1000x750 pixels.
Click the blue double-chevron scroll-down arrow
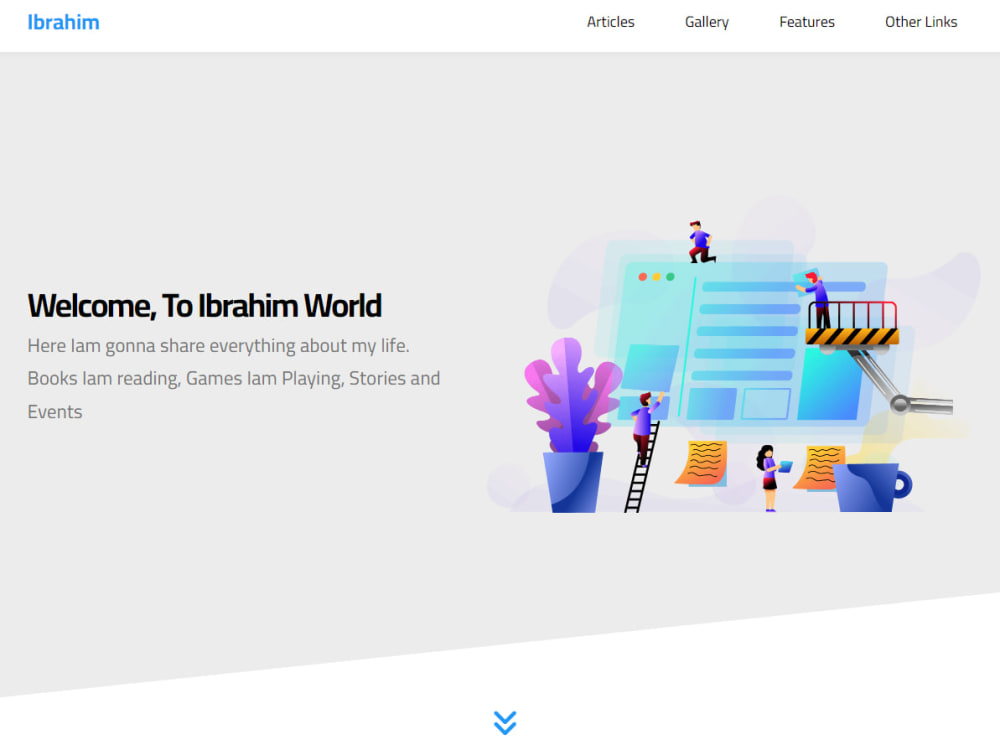[x=505, y=723]
